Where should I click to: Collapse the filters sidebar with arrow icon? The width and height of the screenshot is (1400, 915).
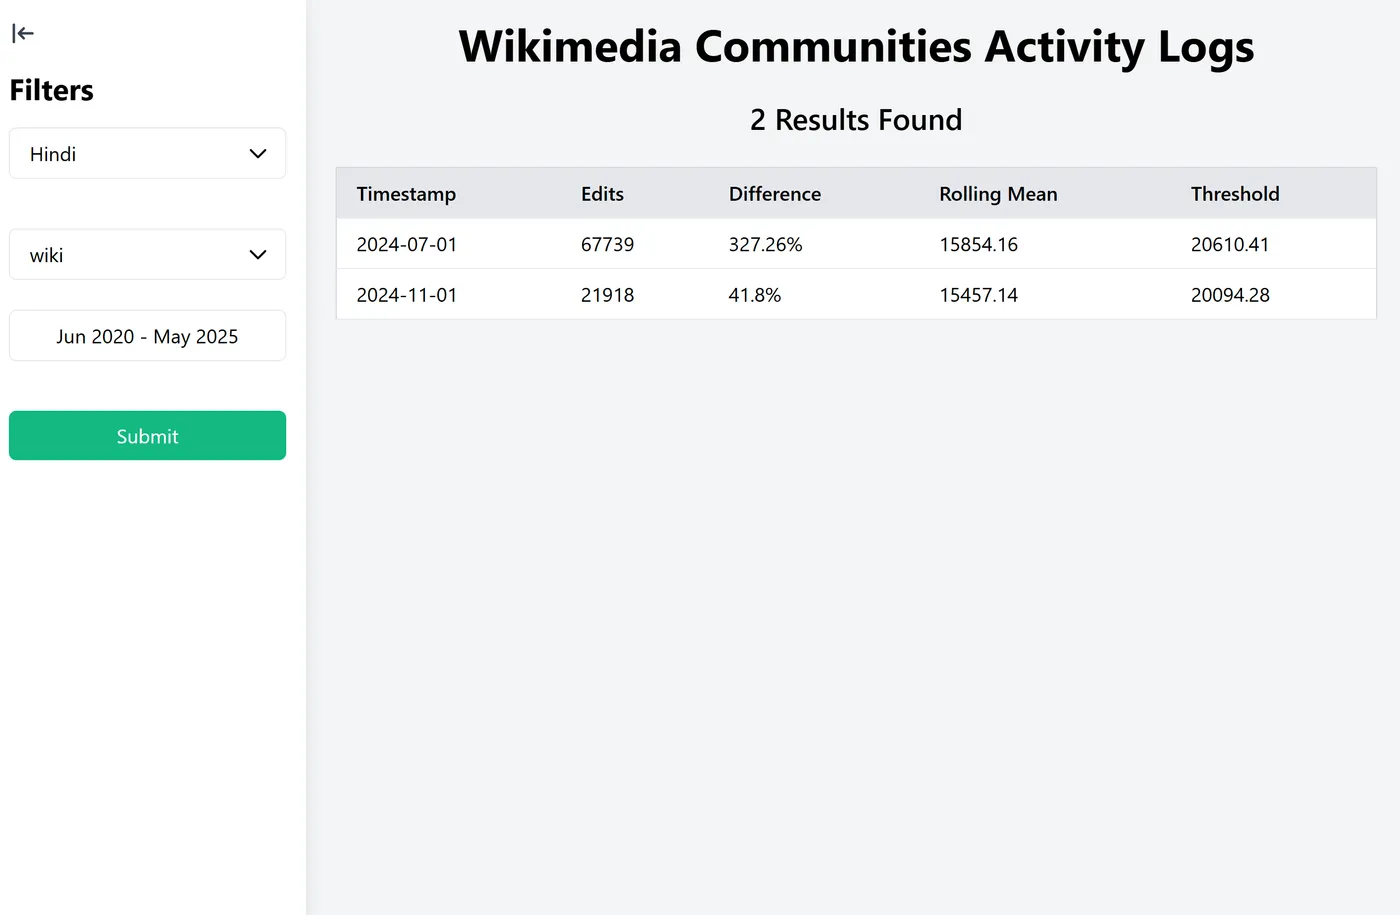coord(23,33)
